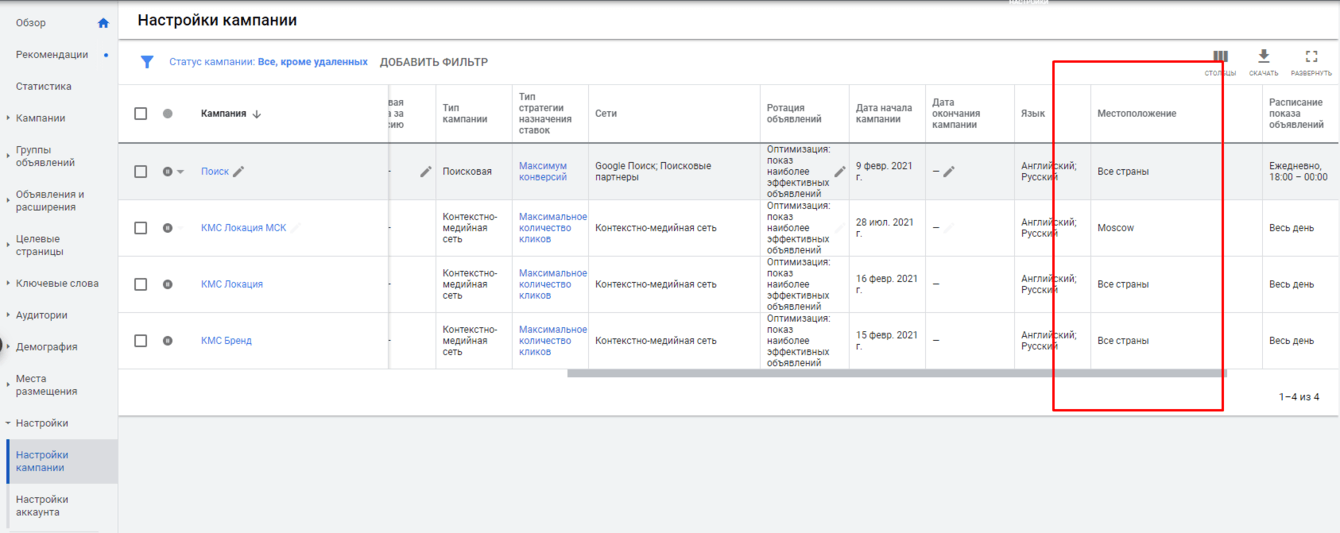Toggle the select-all campaigns checkbox

click(141, 113)
